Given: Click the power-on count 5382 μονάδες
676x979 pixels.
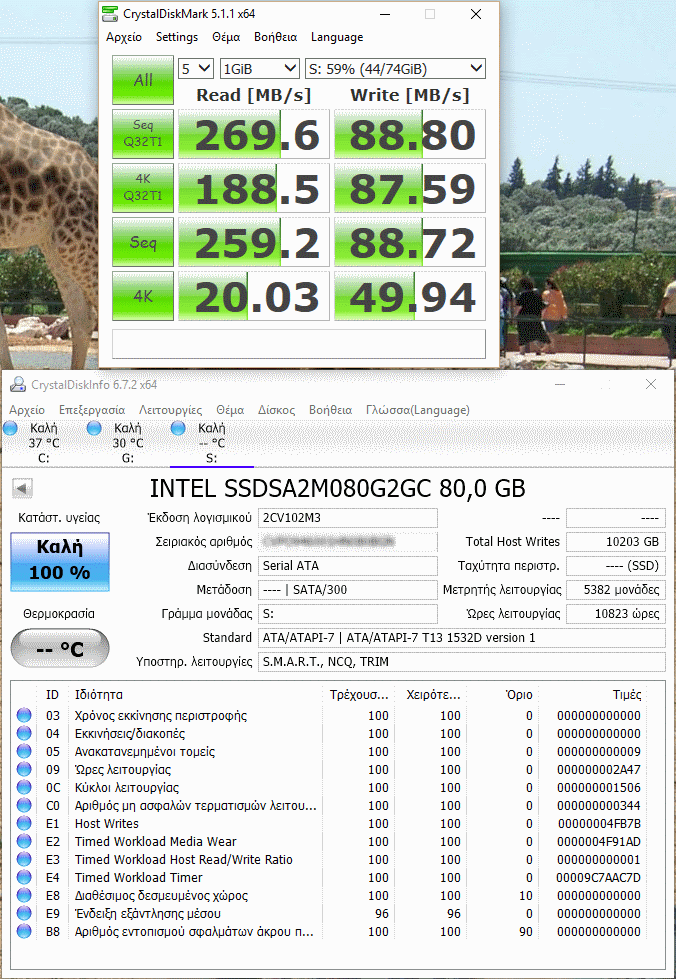Looking at the screenshot, I should pos(615,589).
